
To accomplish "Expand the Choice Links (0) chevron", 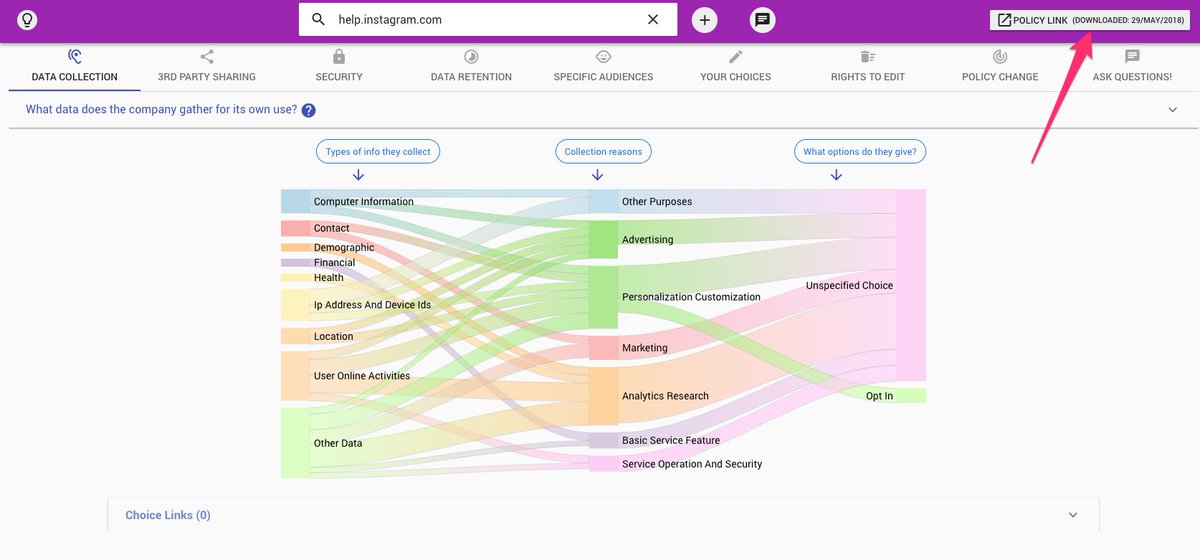I will [x=1073, y=515].
